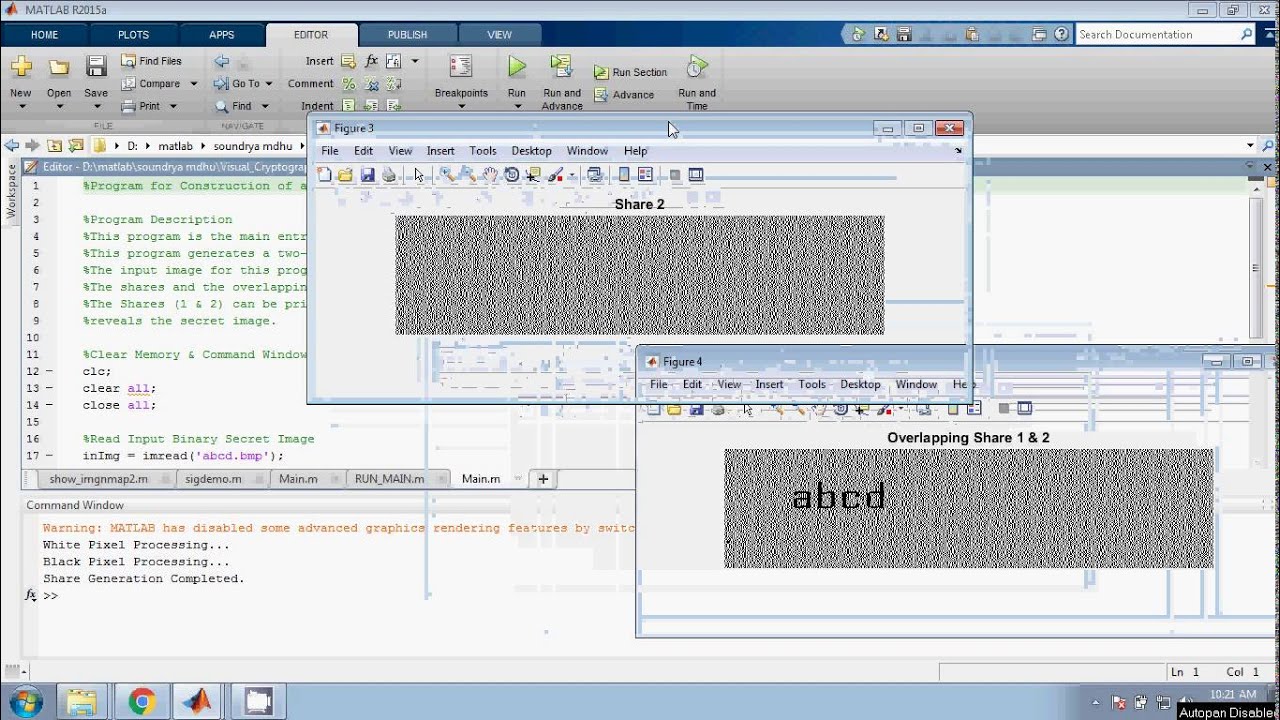Click the Advance button in the ribbon
Screen dimensions: 1280x720
pos(624,95)
